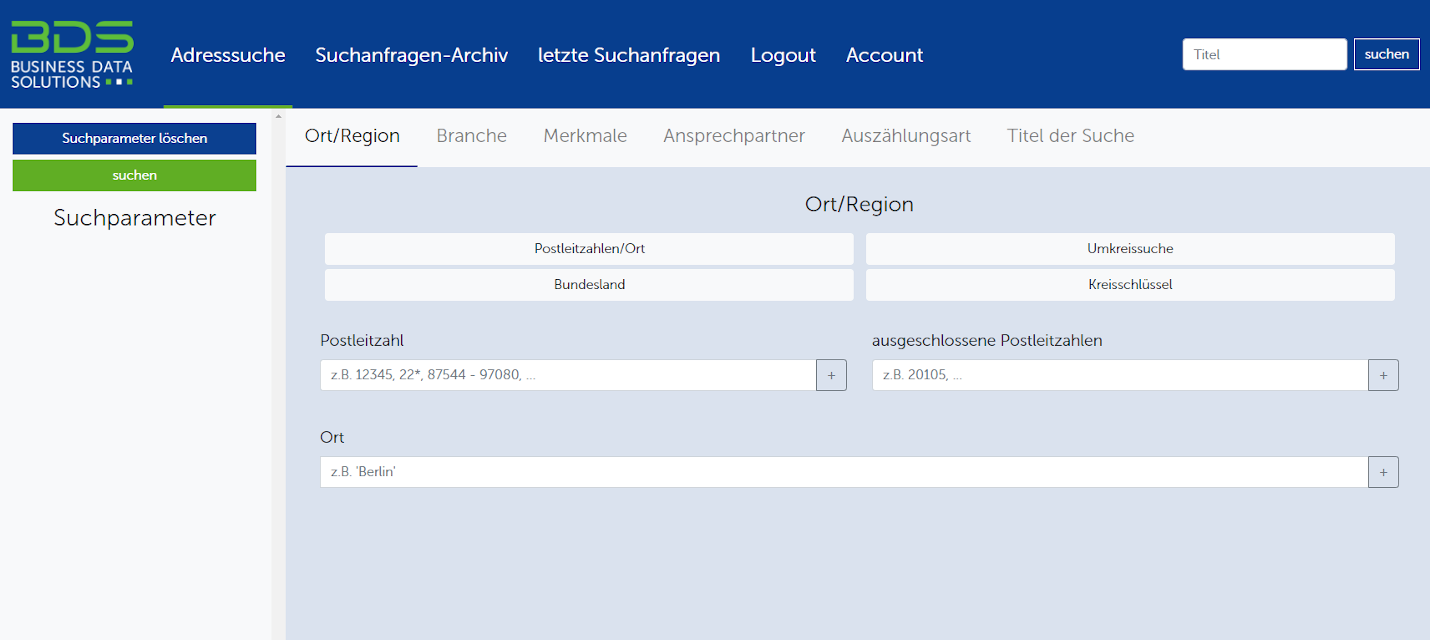Switch to the Branche tab
Viewport: 1430px width, 640px height.
point(471,136)
